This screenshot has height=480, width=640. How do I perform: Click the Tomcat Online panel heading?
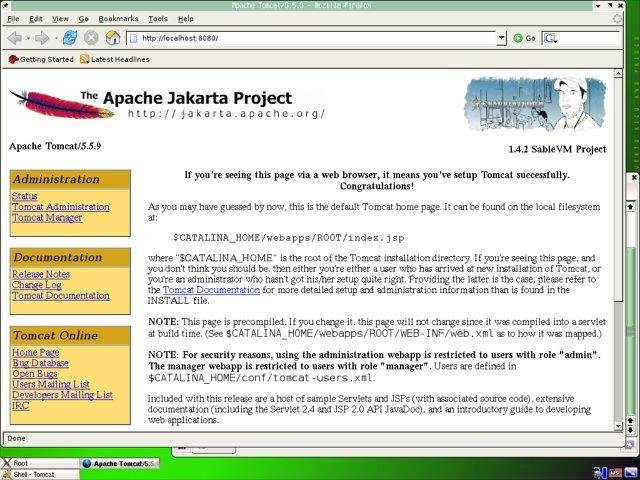click(x=70, y=336)
